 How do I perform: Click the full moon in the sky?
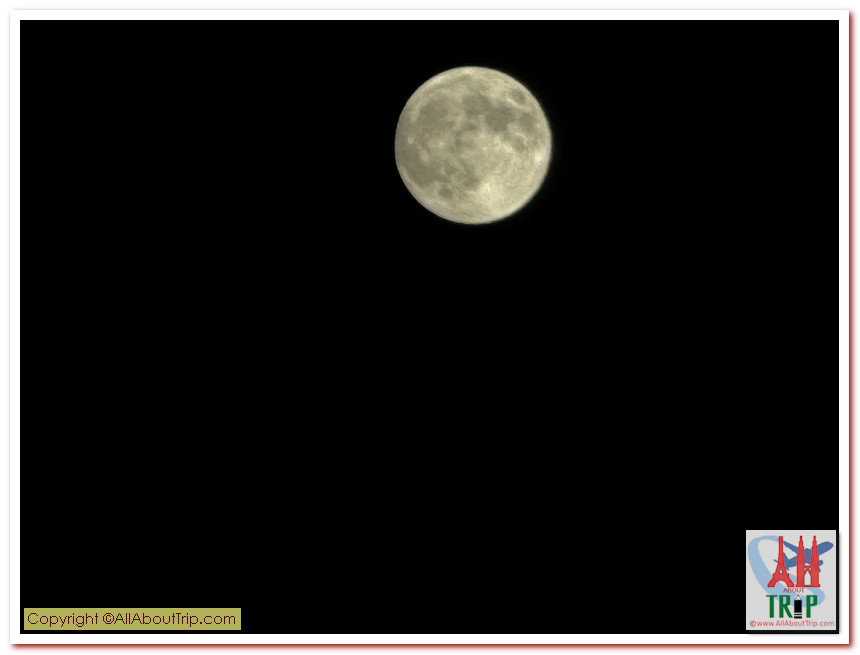473,145
